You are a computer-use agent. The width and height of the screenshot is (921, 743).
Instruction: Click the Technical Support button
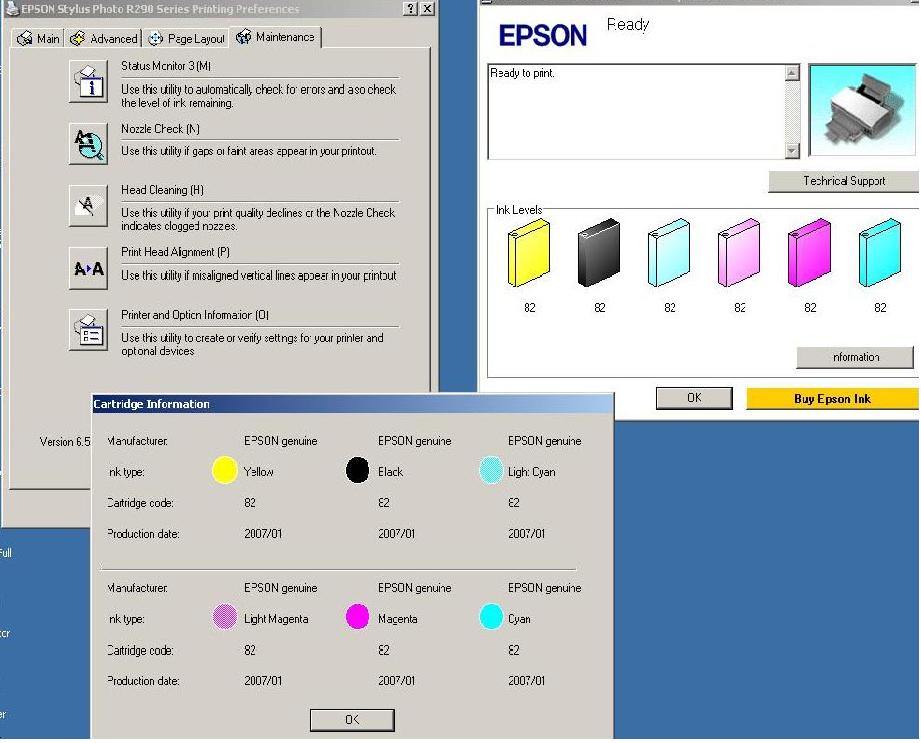843,181
